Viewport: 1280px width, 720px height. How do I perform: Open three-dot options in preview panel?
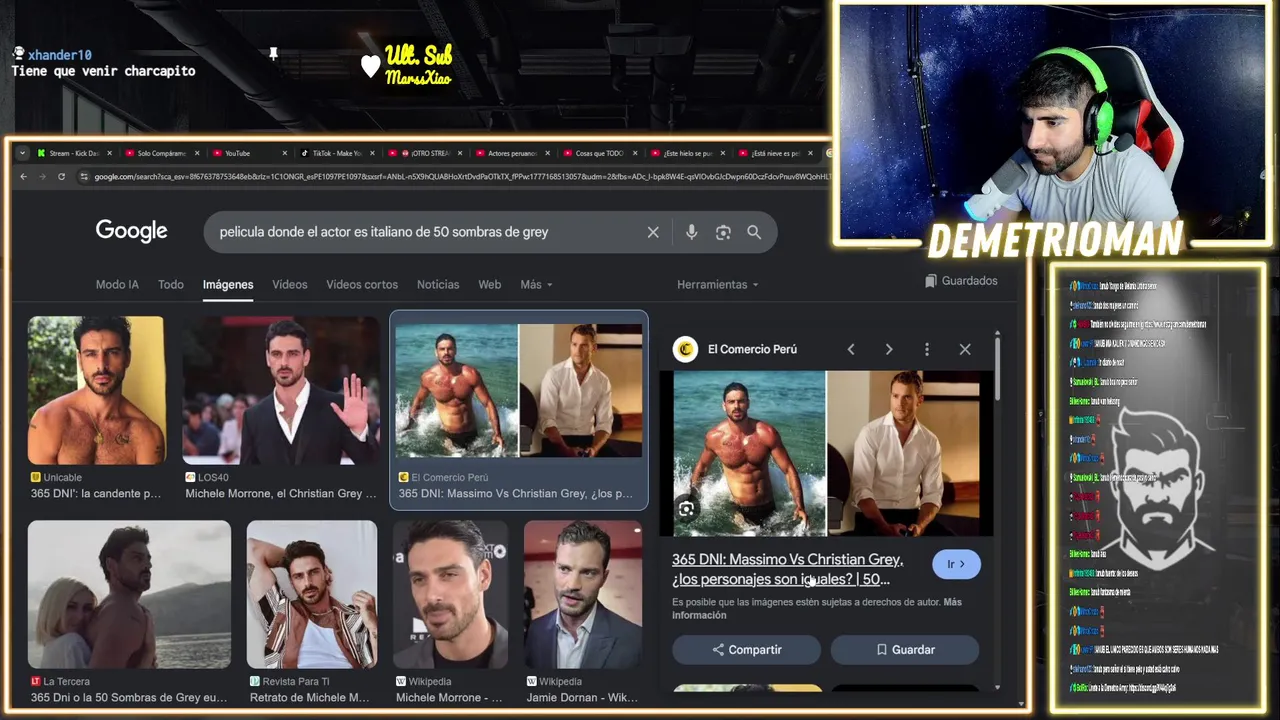927,349
